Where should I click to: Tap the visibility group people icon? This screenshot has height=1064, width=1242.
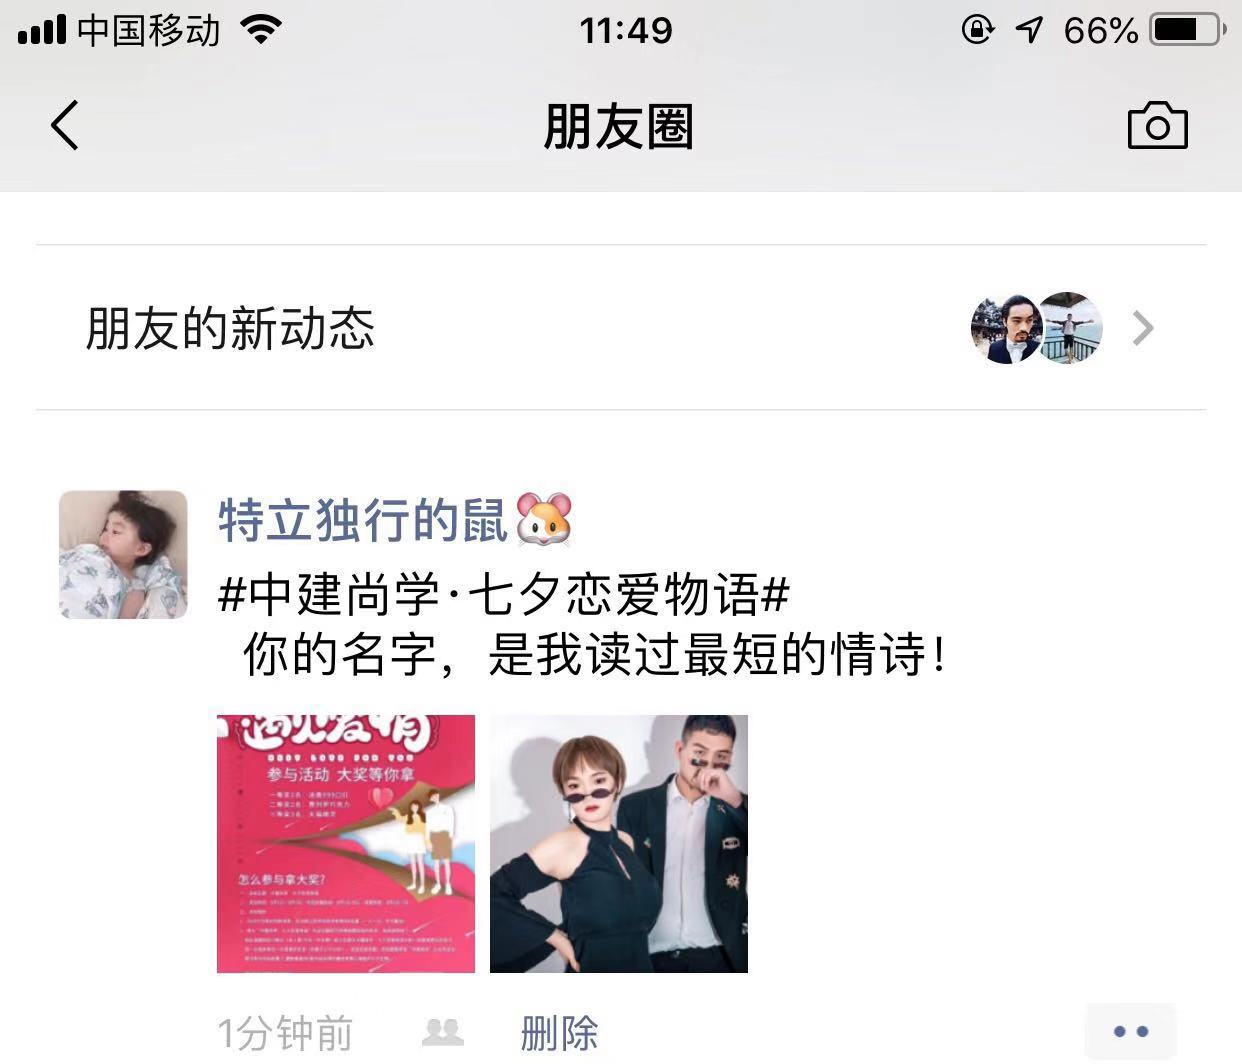(443, 1032)
